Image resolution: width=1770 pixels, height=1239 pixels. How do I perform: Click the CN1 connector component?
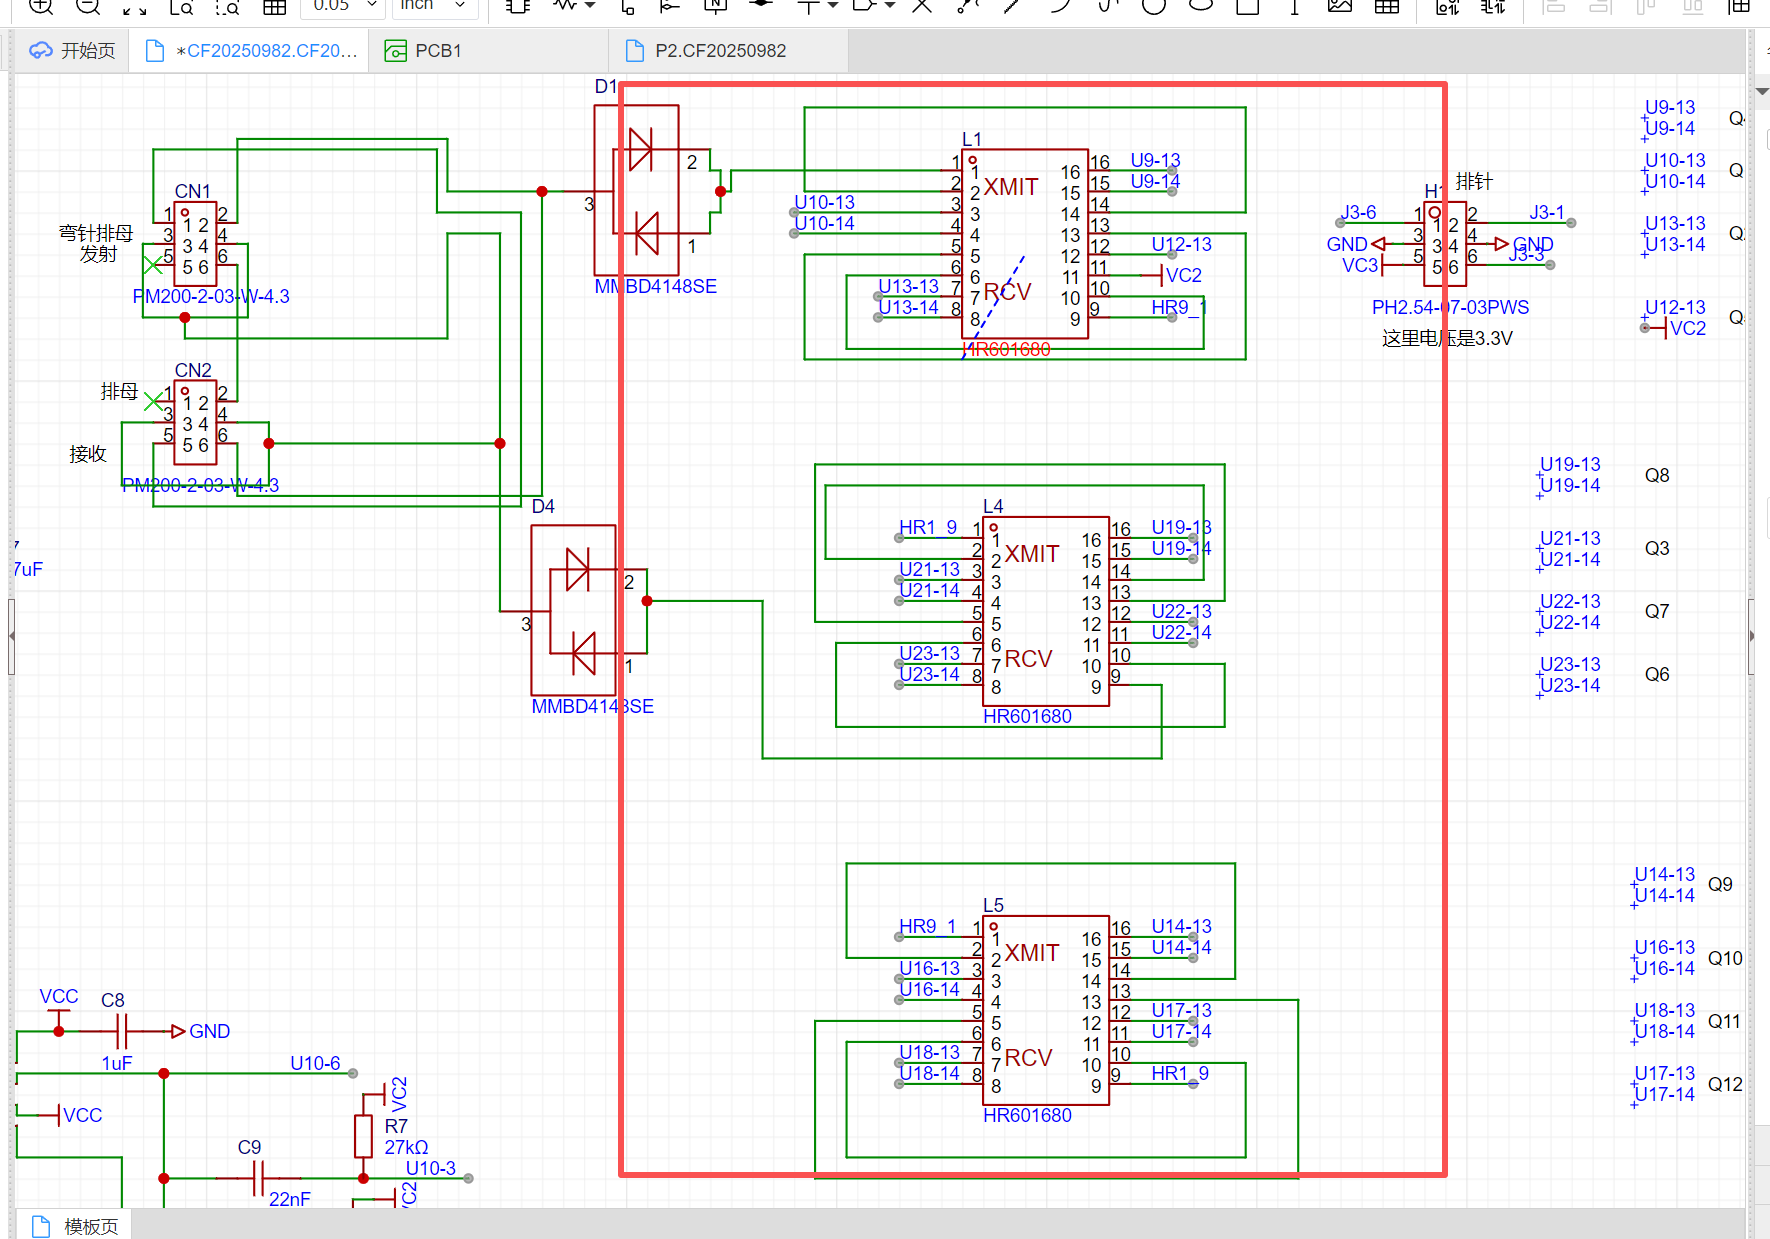tap(195, 246)
